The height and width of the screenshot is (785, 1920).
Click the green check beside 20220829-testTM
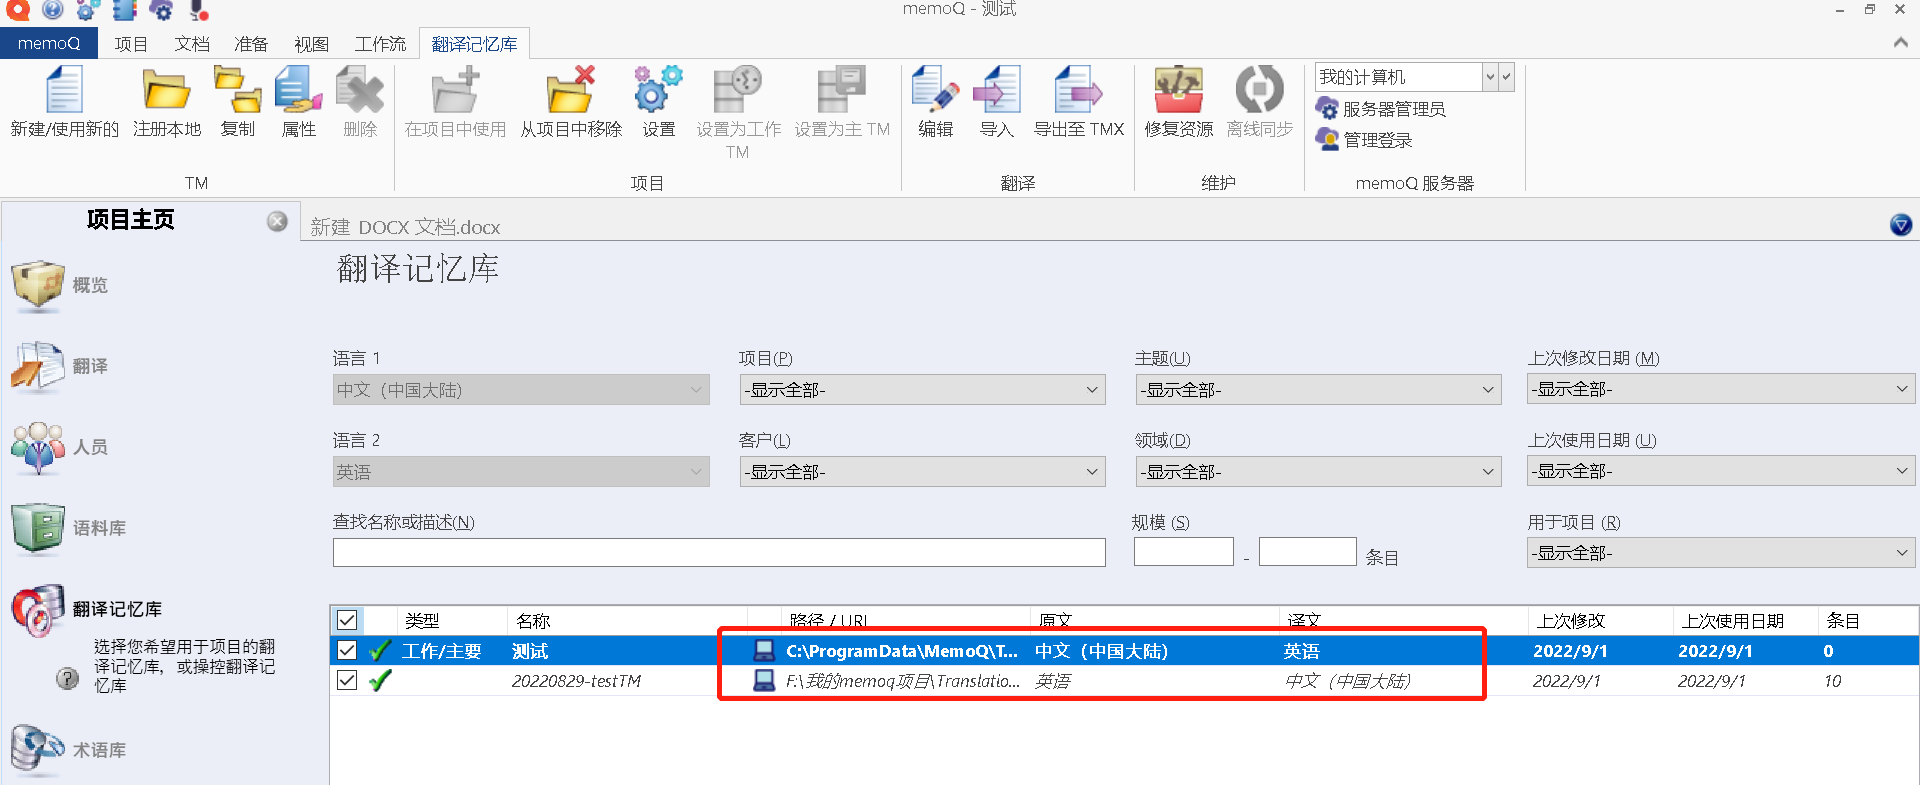click(380, 681)
